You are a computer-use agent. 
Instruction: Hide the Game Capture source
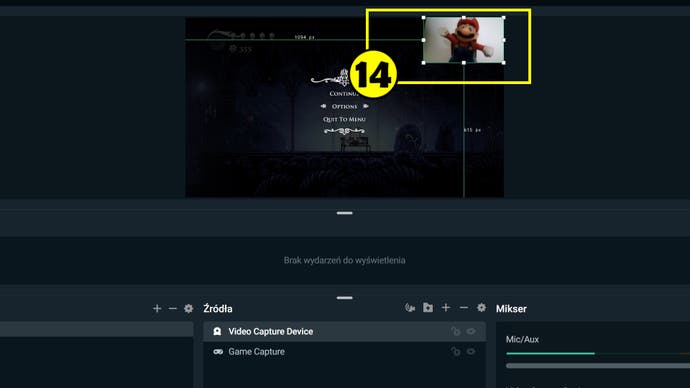(471, 351)
